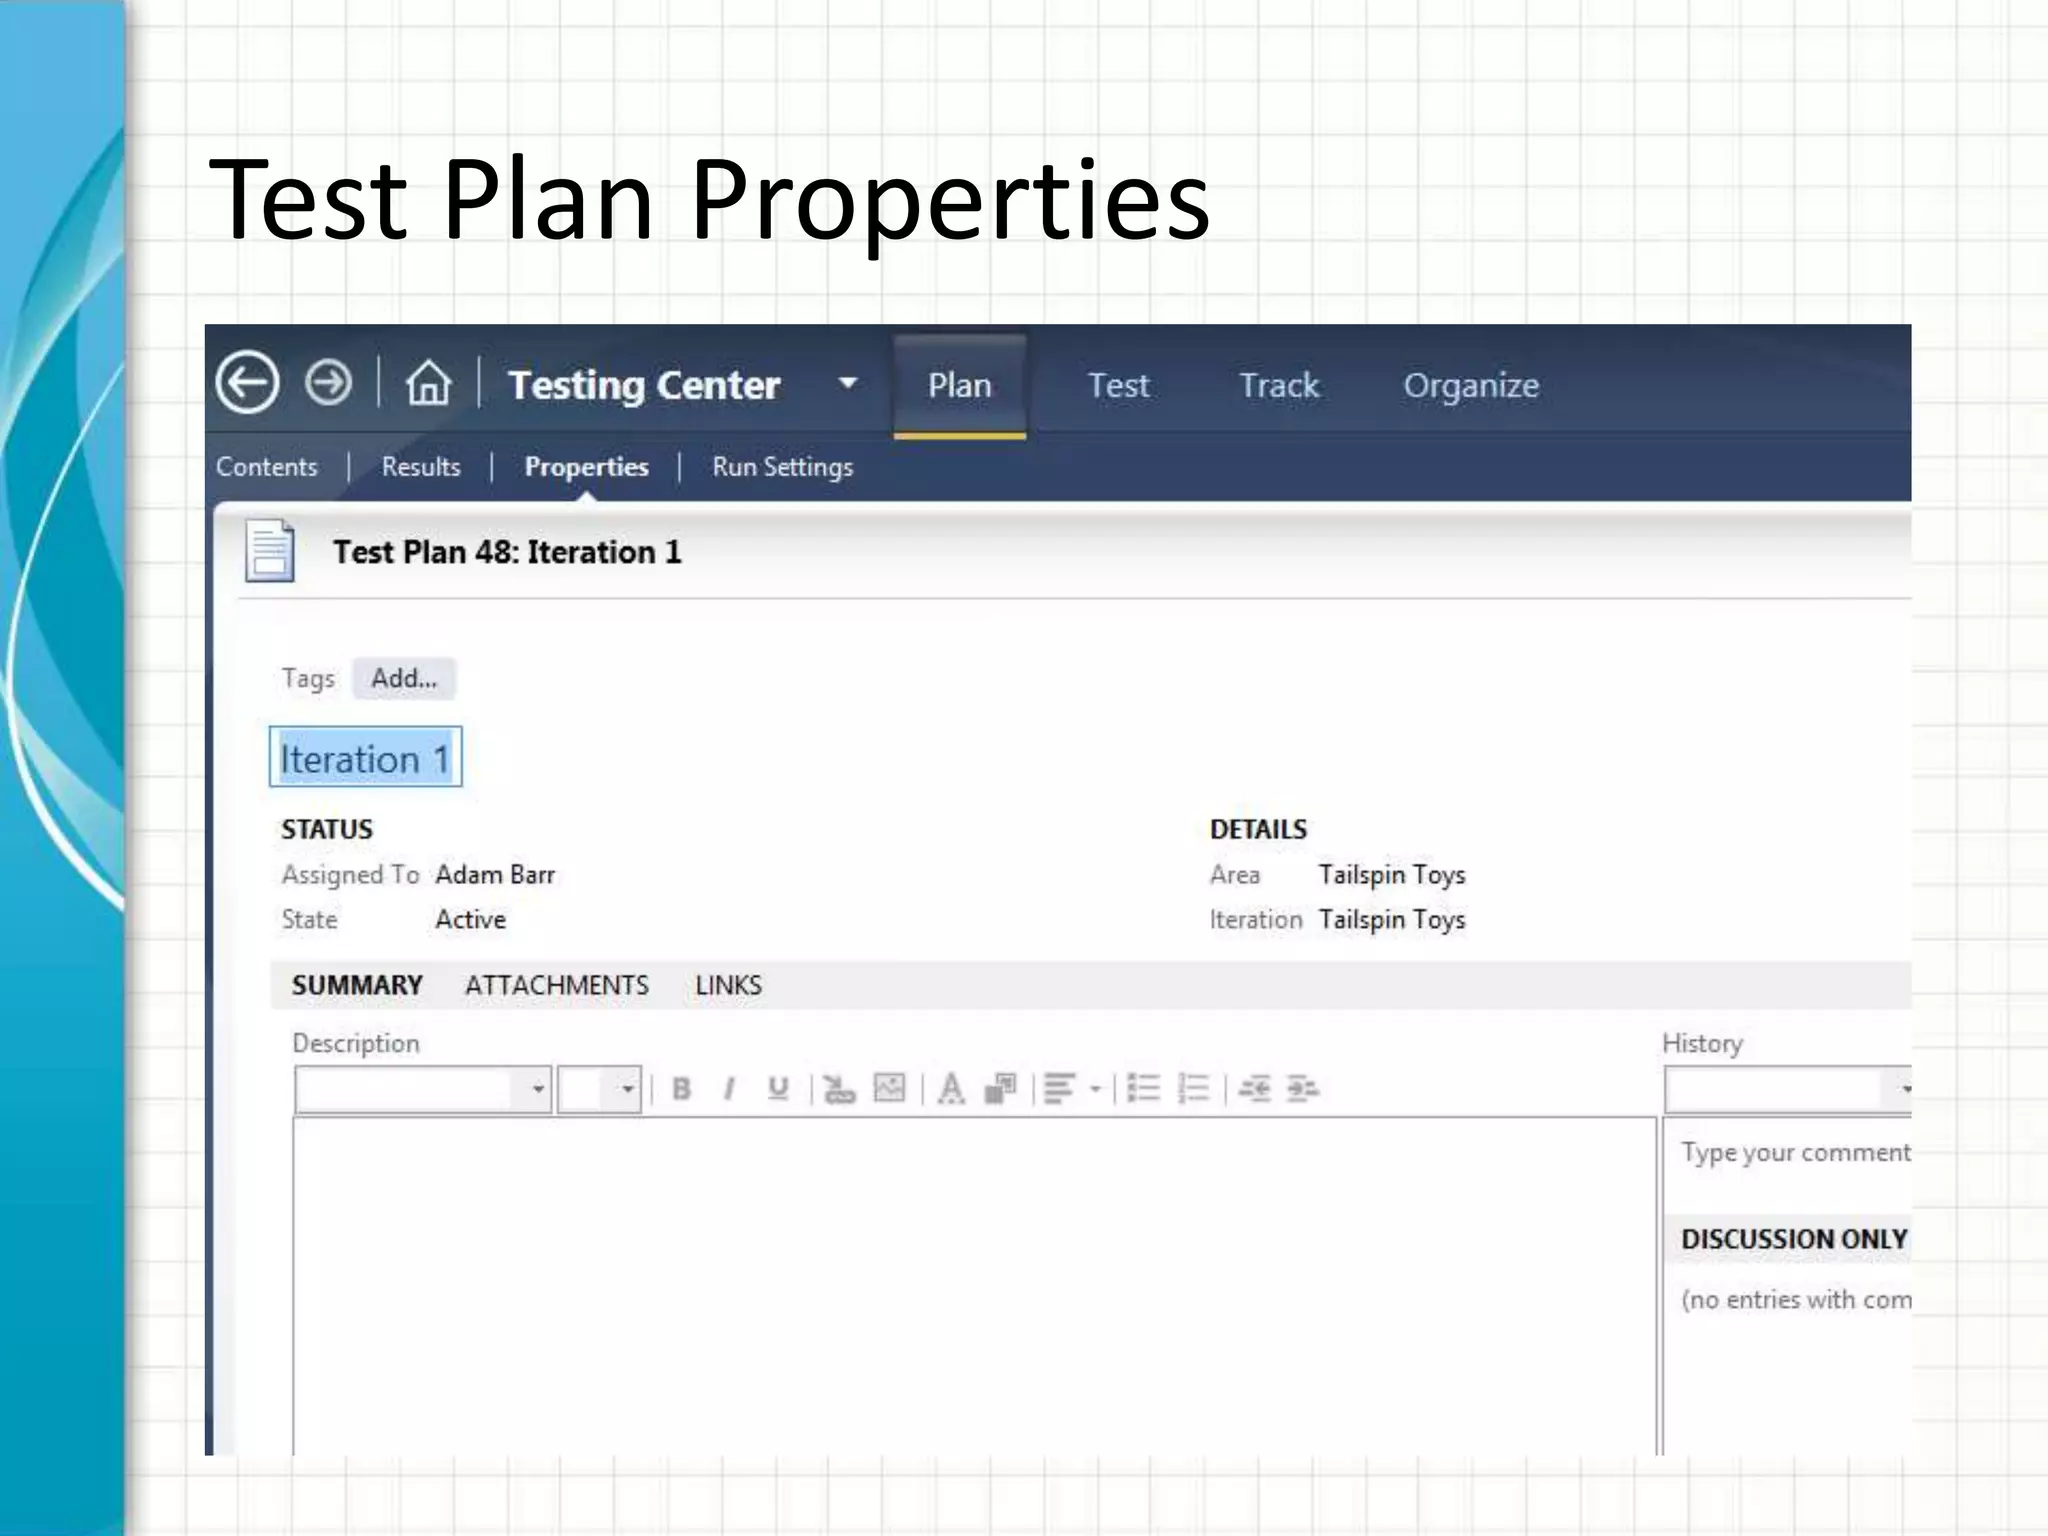
Task: Click the History label
Action: click(x=1702, y=1044)
